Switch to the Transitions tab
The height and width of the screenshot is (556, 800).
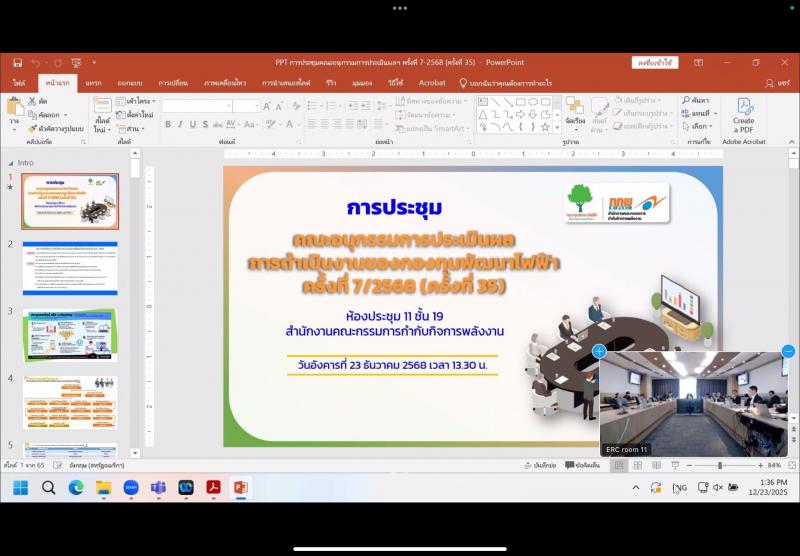click(x=173, y=83)
